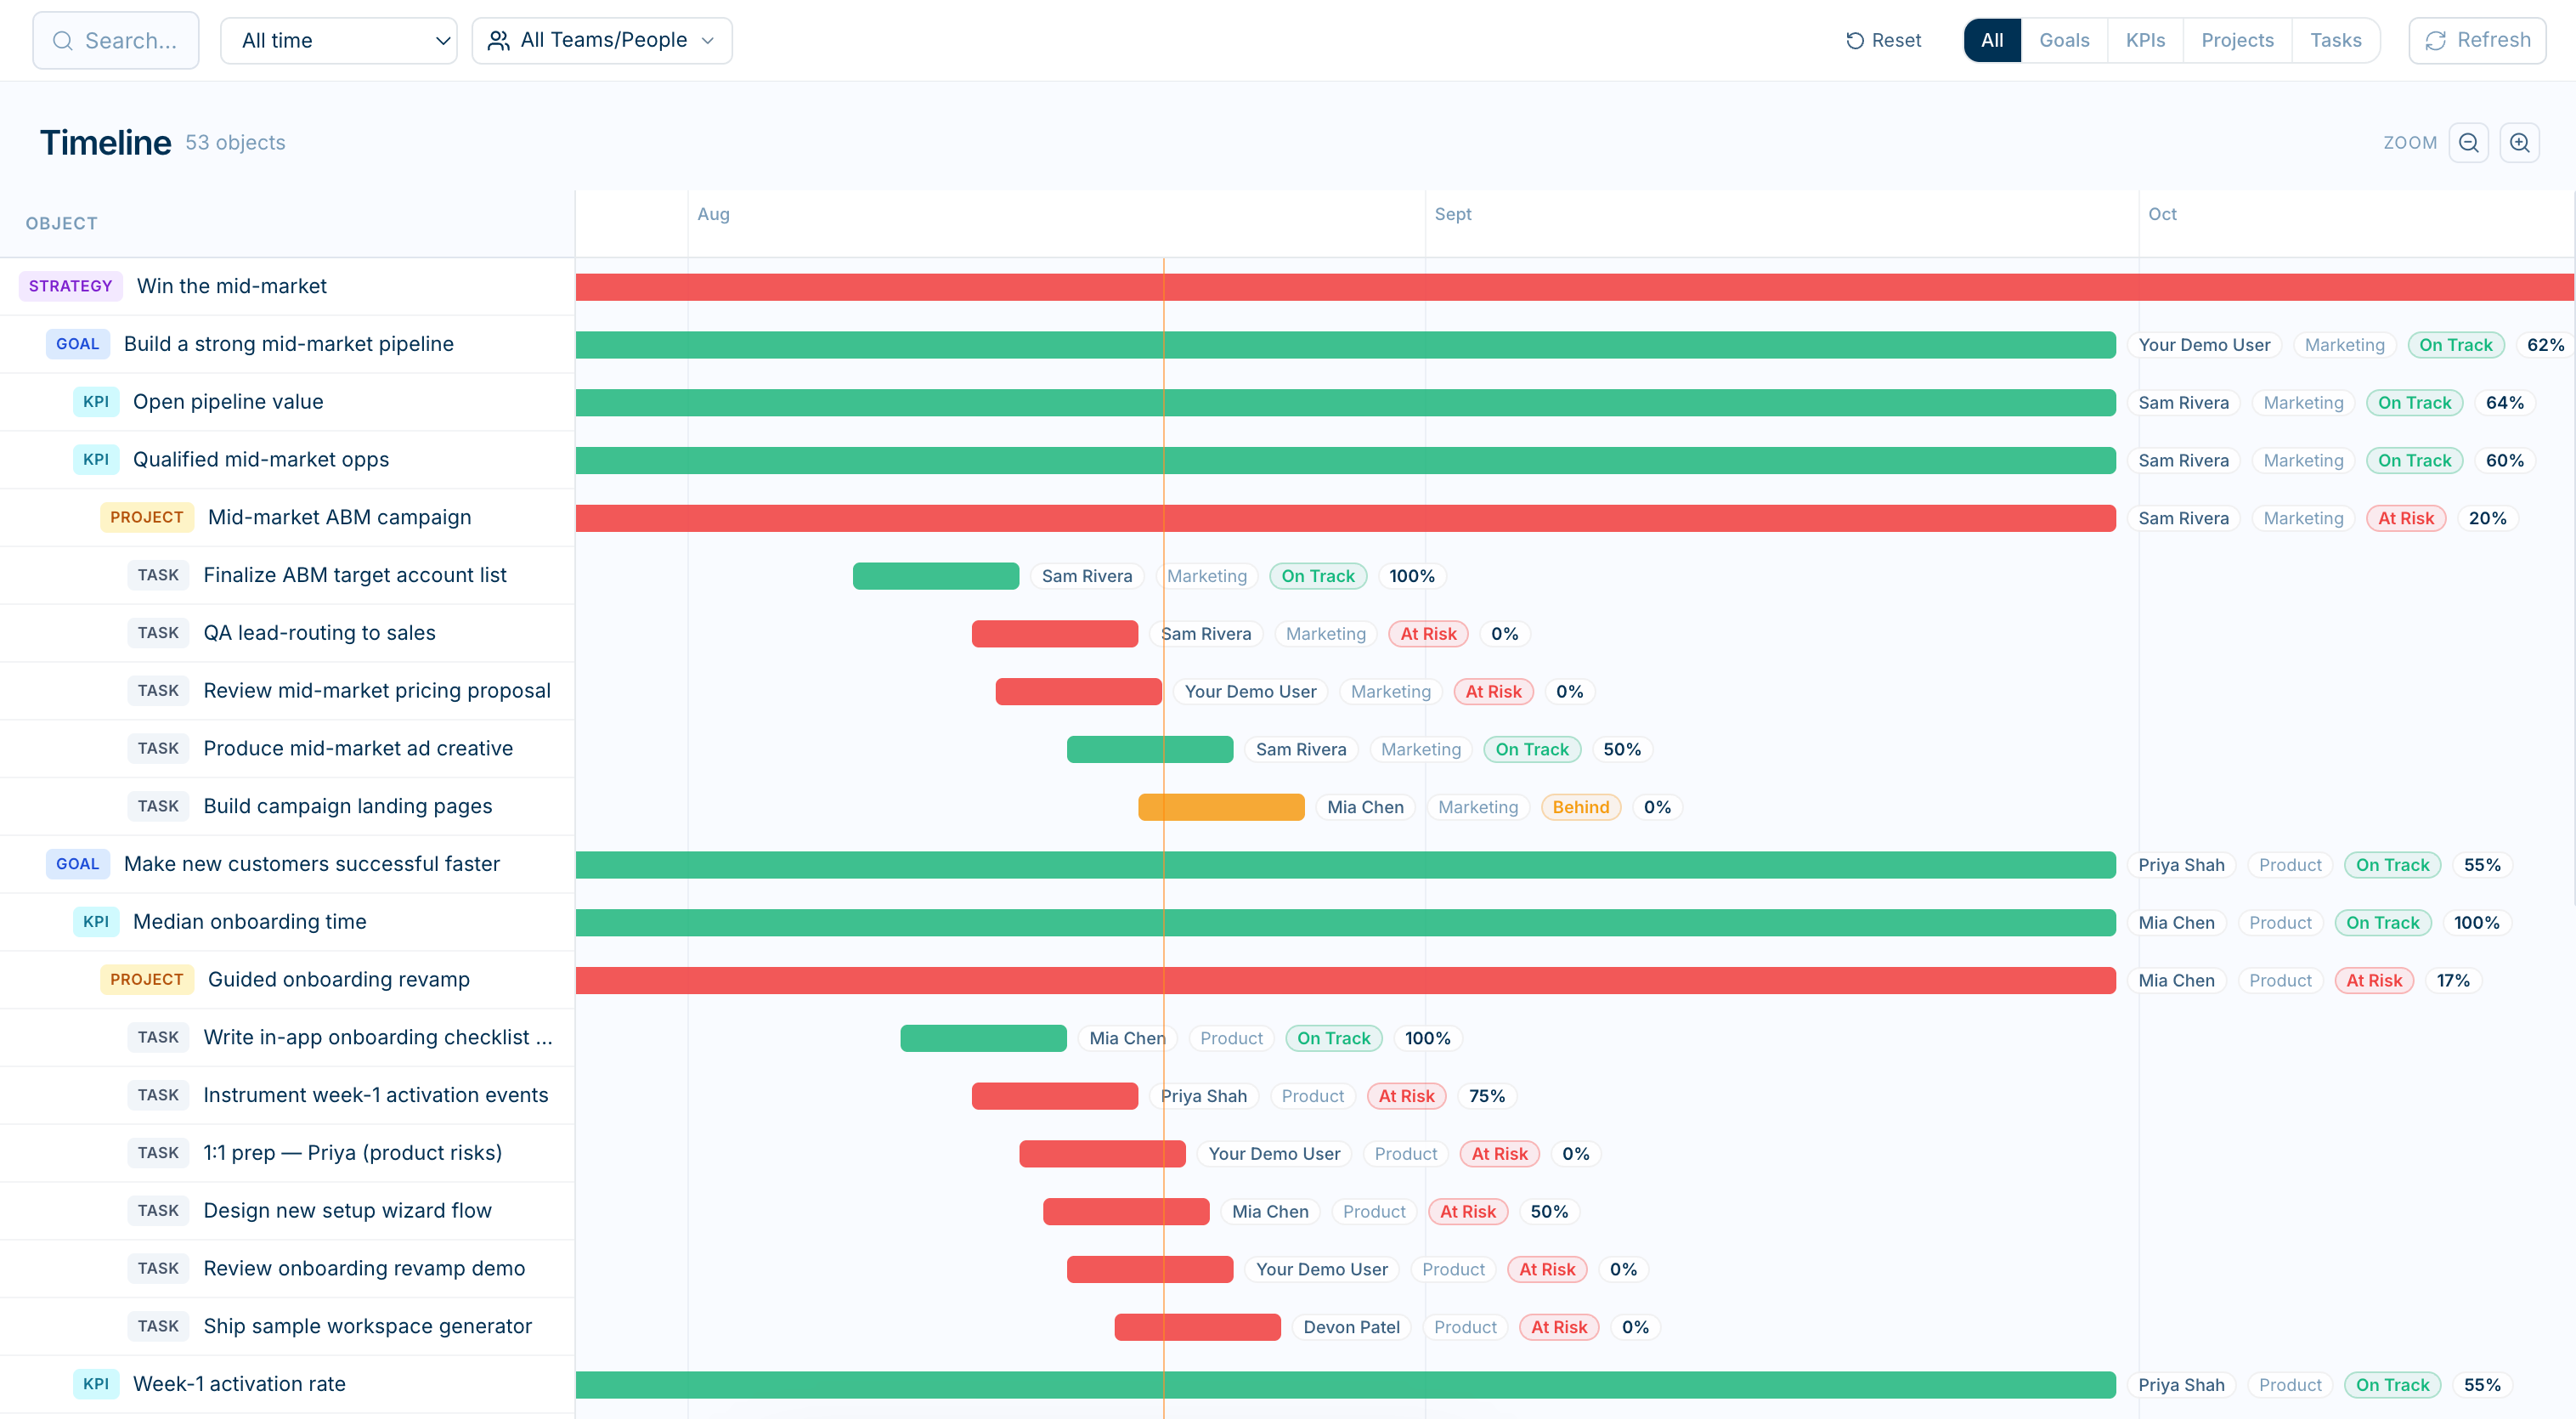
Task: Click the Devon Patel owner chip
Action: [x=1351, y=1328]
